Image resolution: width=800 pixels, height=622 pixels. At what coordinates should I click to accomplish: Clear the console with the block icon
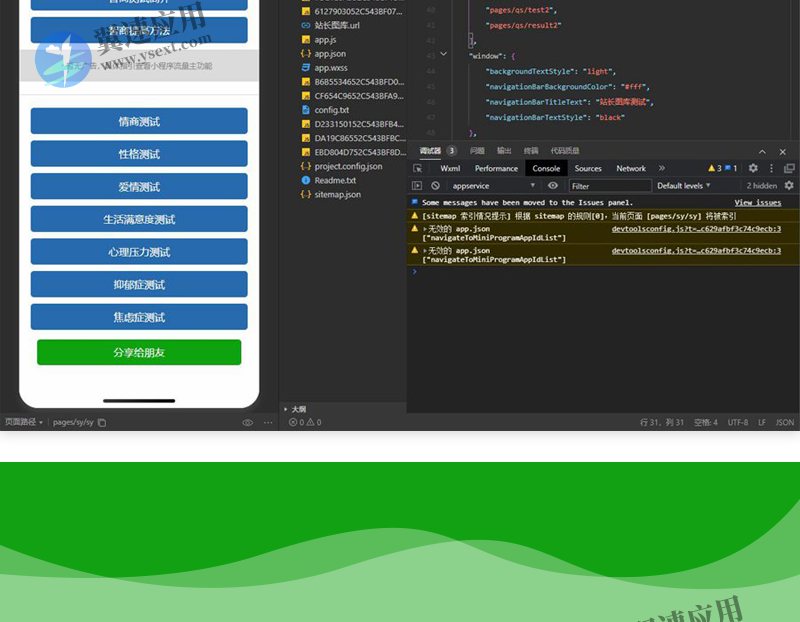(435, 186)
